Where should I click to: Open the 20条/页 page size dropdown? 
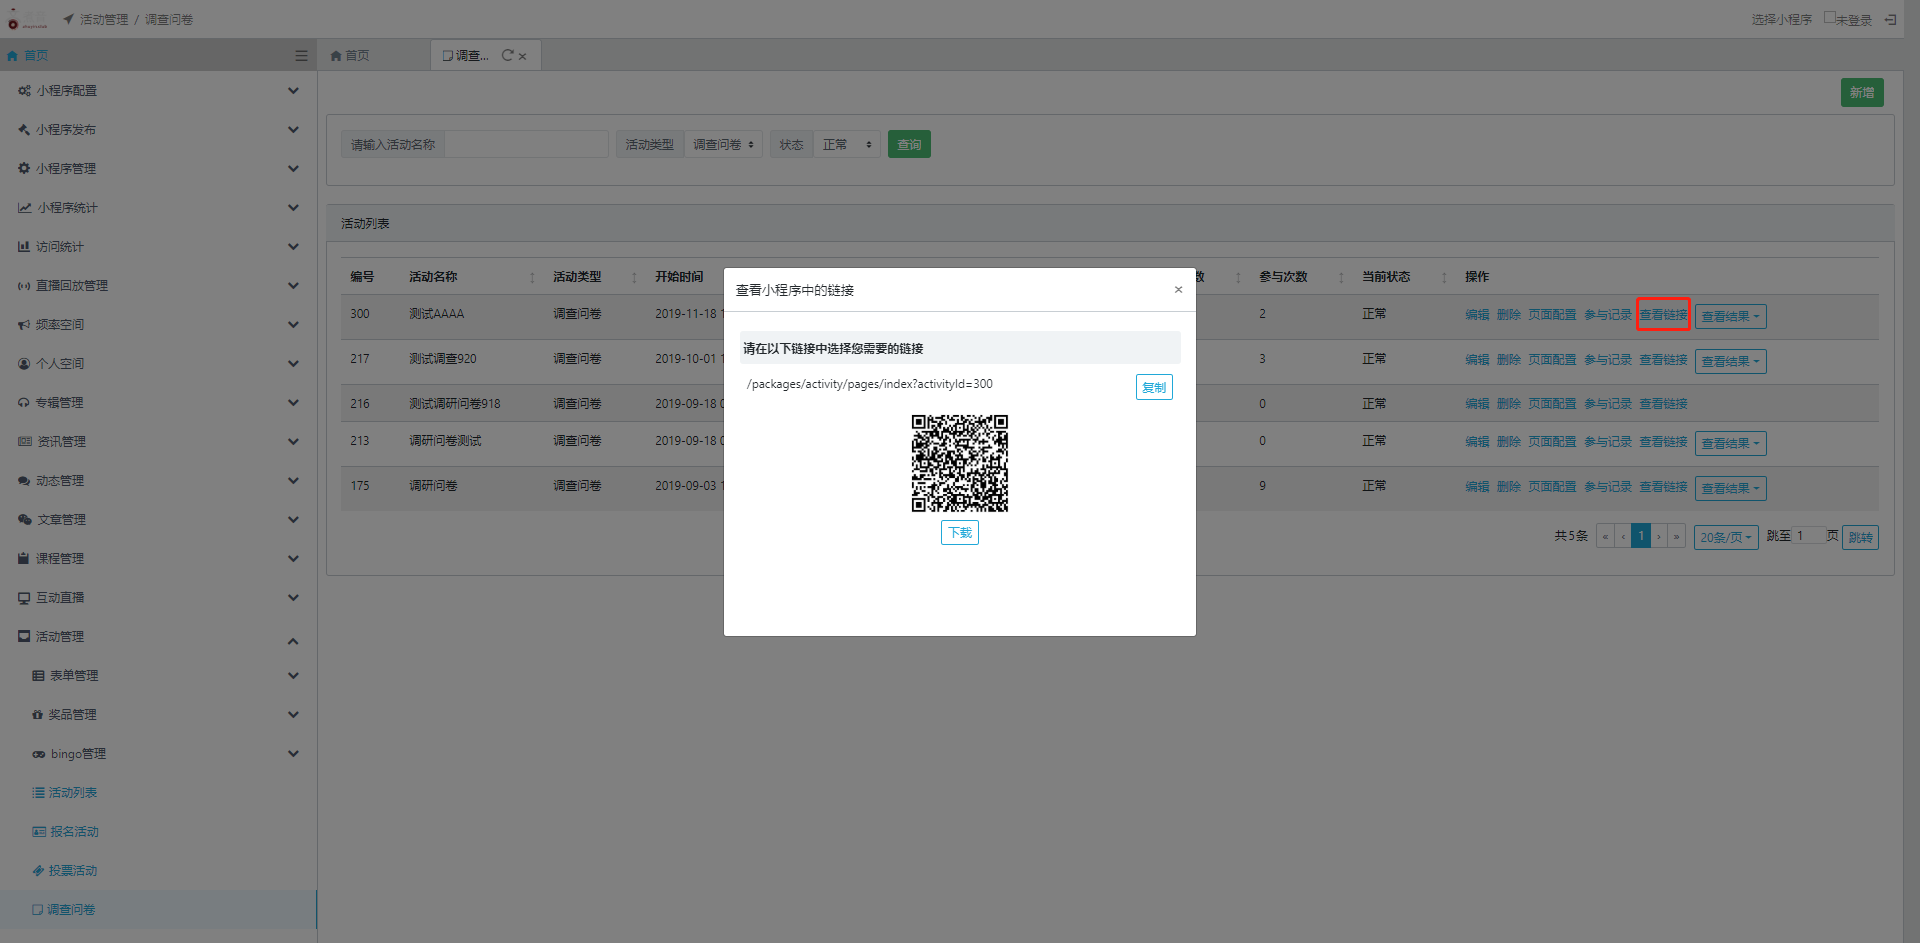coord(1725,538)
